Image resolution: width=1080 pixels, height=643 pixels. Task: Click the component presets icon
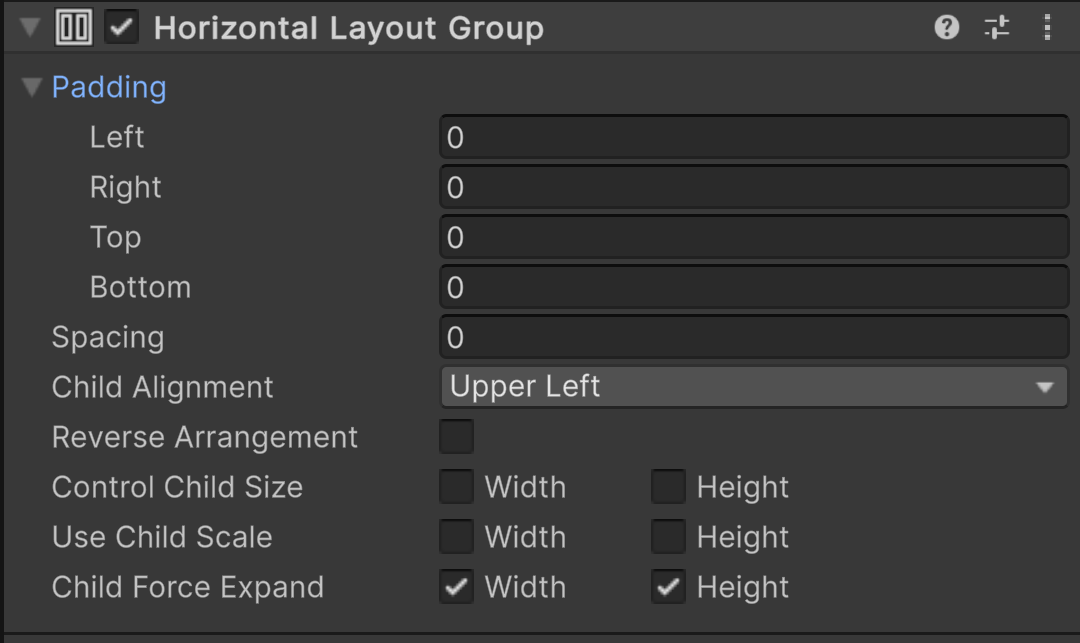[996, 27]
